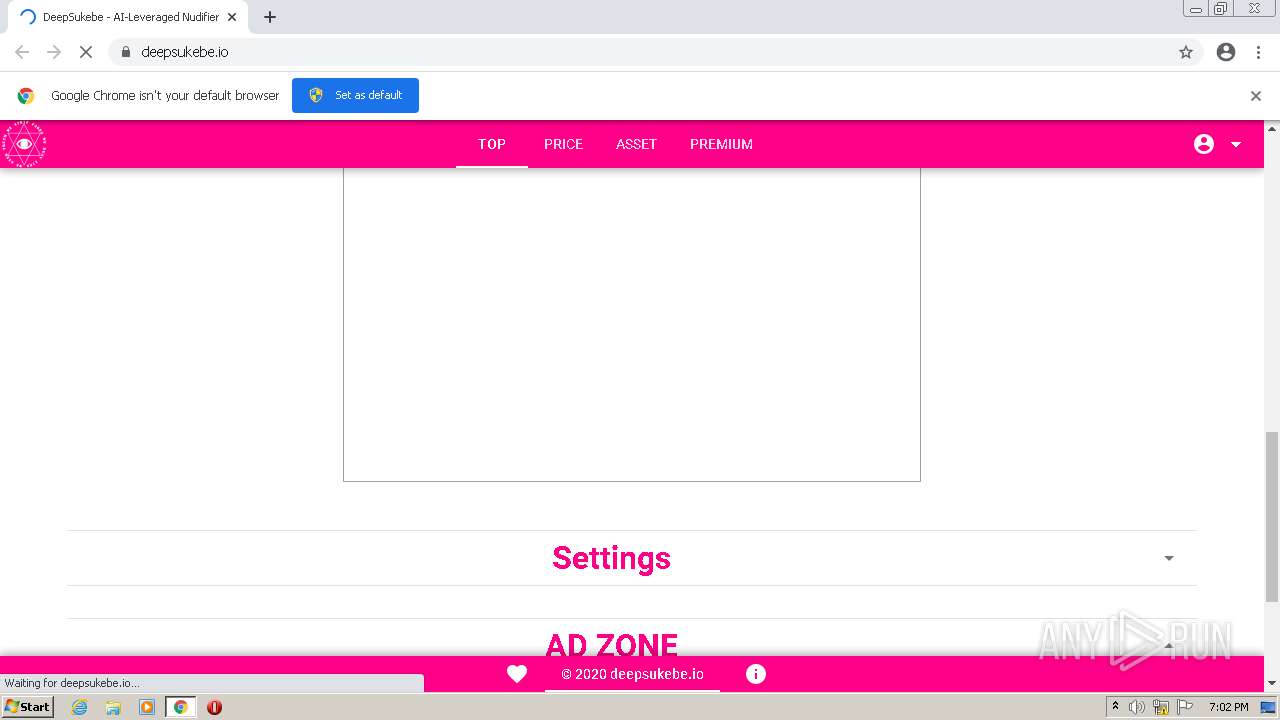Image resolution: width=1280 pixels, height=720 pixels.
Task: Close the DeepSukebe browser tab
Action: point(232,17)
